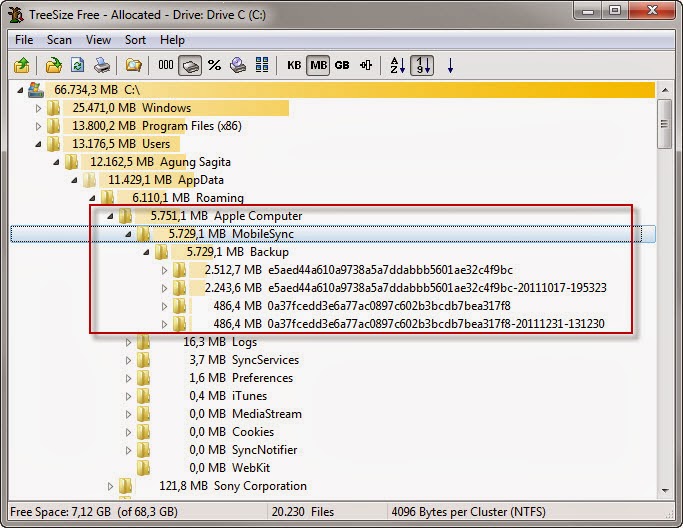This screenshot has width=683, height=528.
Task: Collapse the Agung Sagita folder
Action: coord(56,162)
